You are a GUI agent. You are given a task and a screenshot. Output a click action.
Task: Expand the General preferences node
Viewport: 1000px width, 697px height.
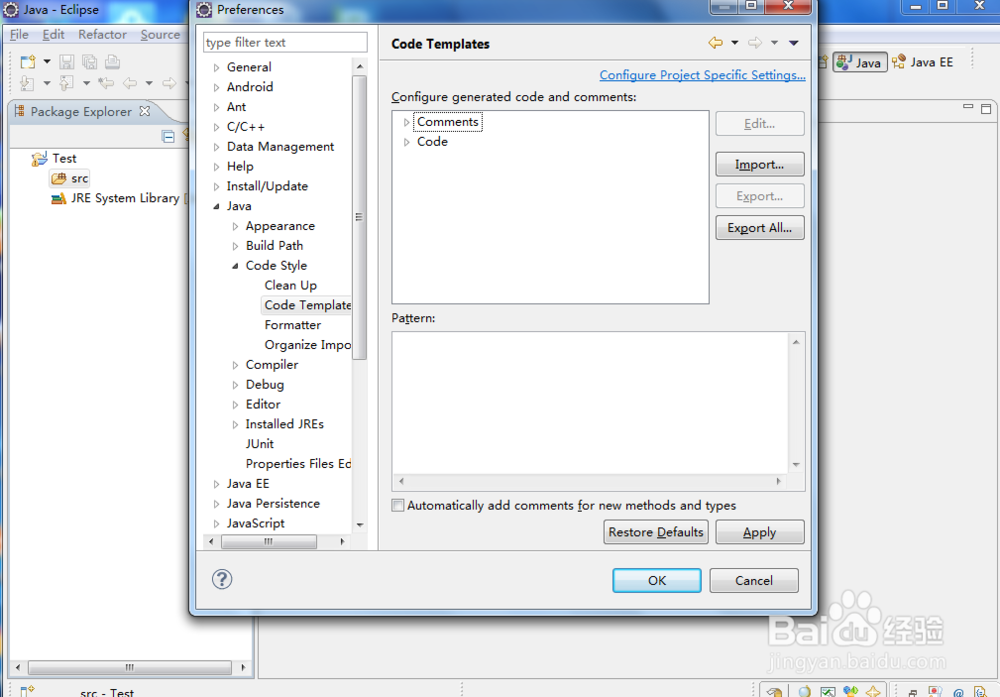coord(216,67)
